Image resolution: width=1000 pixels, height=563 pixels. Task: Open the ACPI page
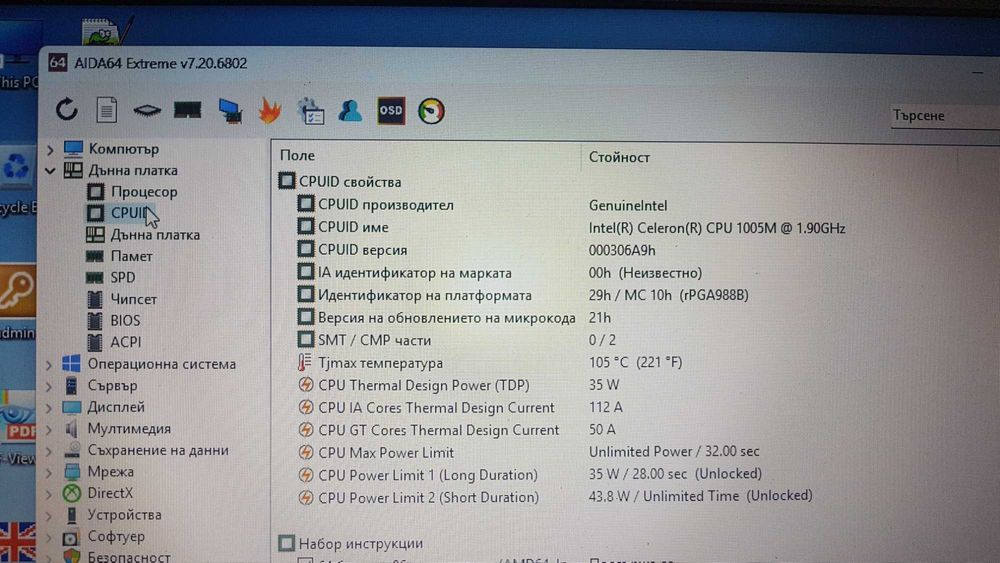(x=126, y=342)
